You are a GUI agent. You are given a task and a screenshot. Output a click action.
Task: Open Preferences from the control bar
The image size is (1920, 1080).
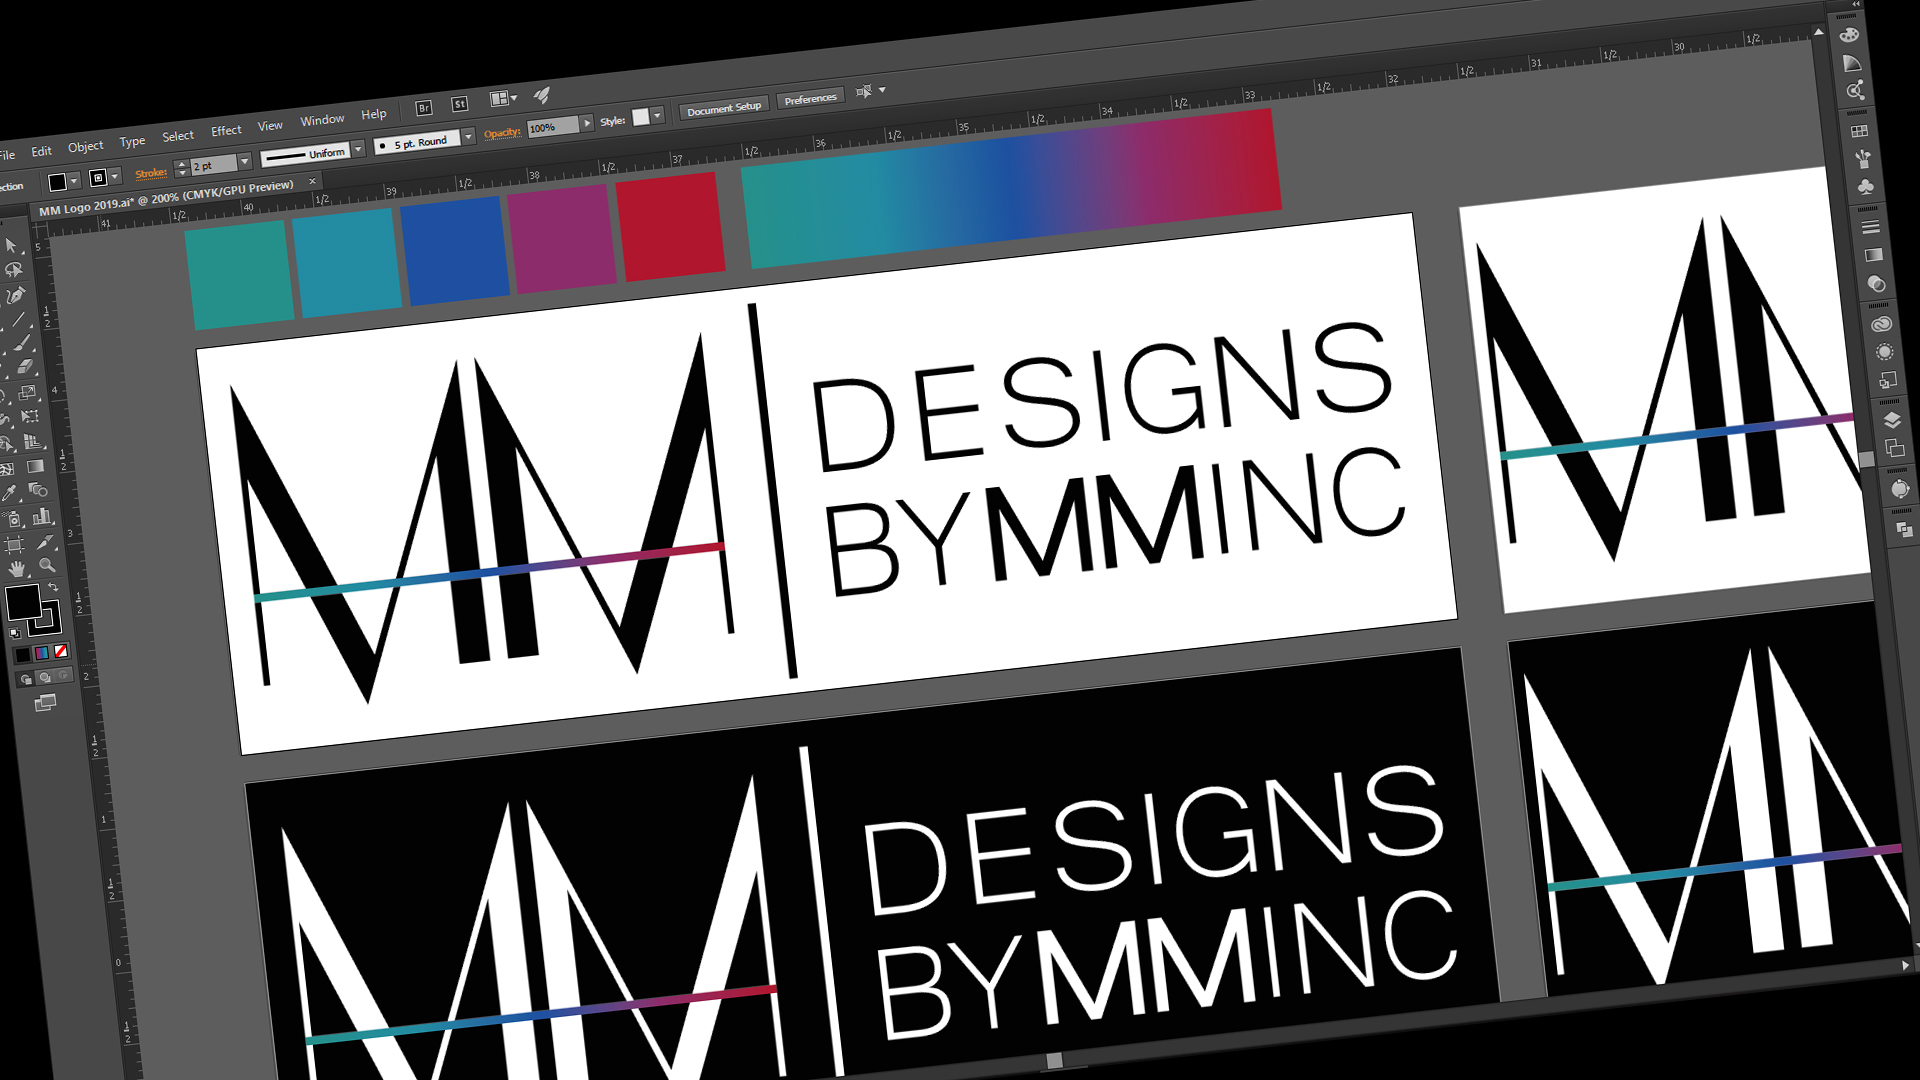(810, 97)
